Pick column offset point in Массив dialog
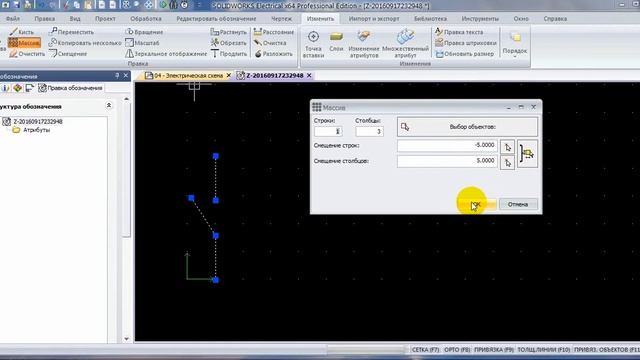This screenshot has height=360, width=640. 507,163
